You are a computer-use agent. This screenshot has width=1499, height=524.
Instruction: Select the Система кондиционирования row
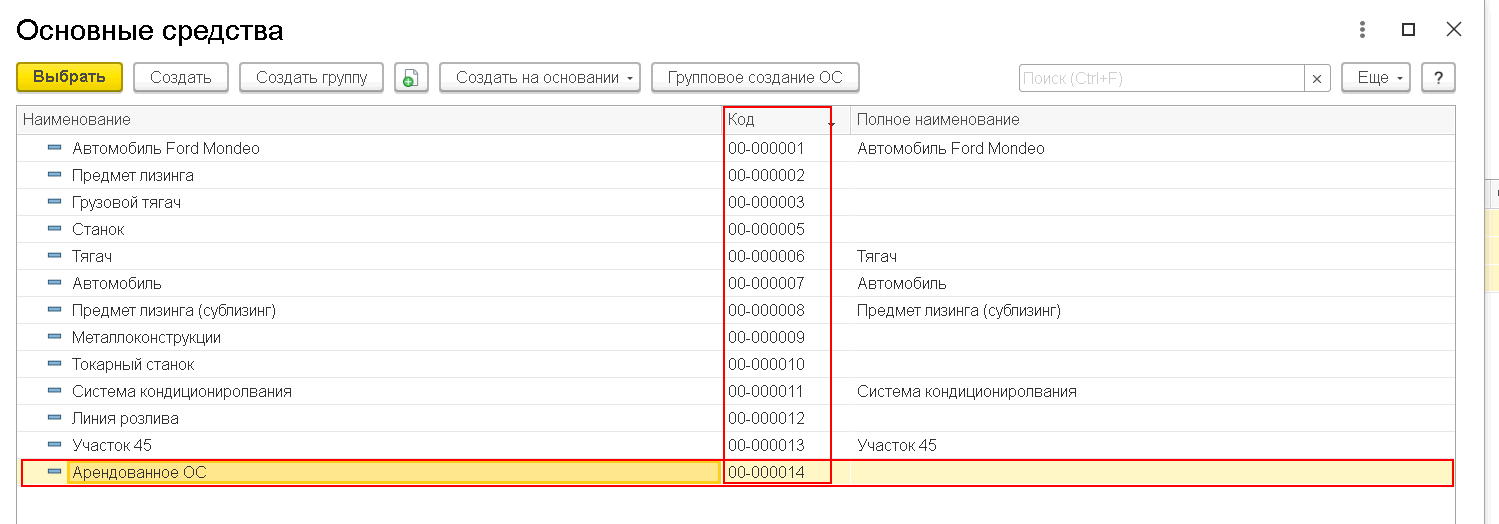pyautogui.click(x=736, y=391)
